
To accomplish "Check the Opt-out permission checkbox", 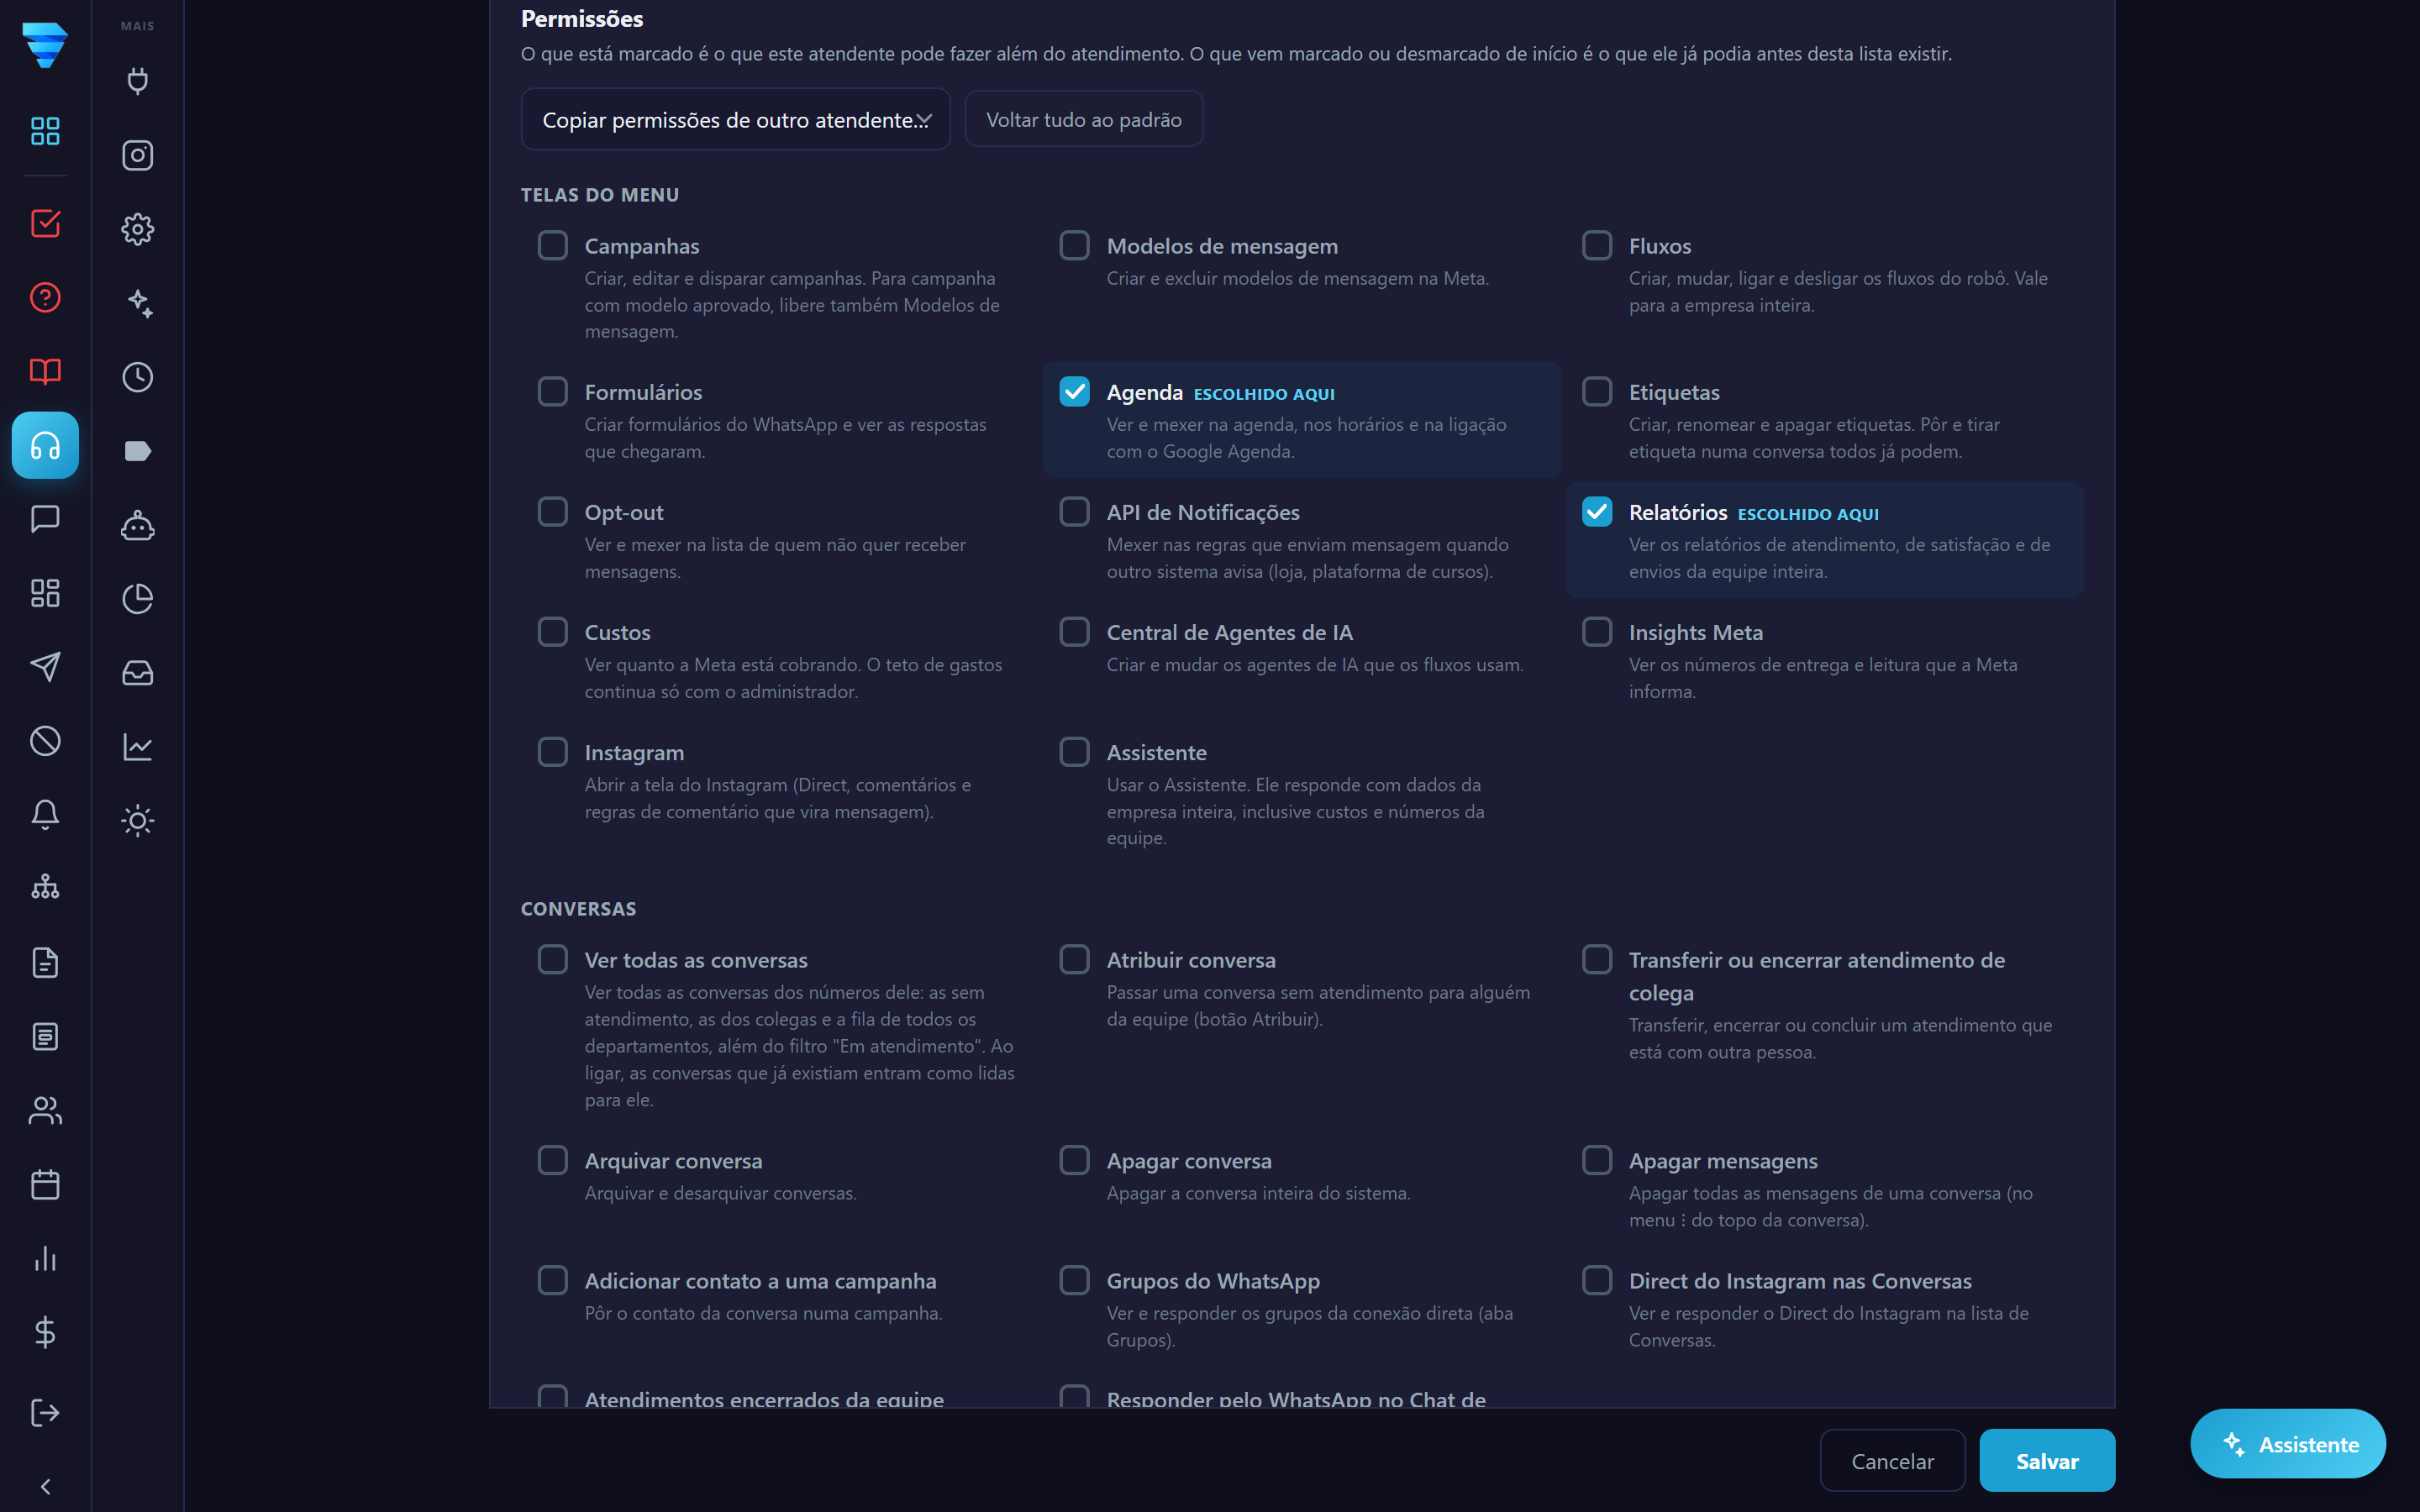I will [x=552, y=511].
